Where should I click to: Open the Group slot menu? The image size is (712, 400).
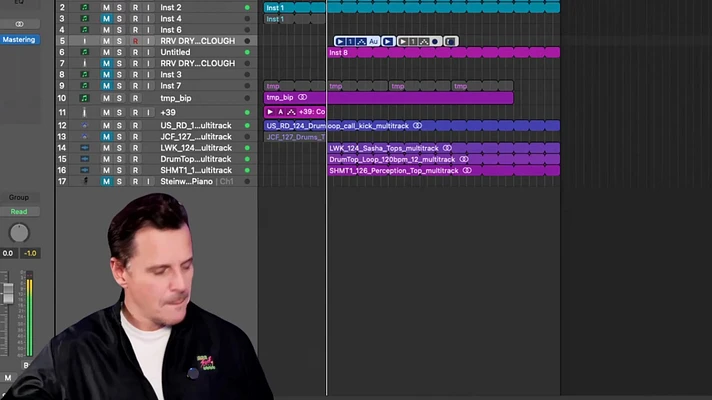(19, 198)
